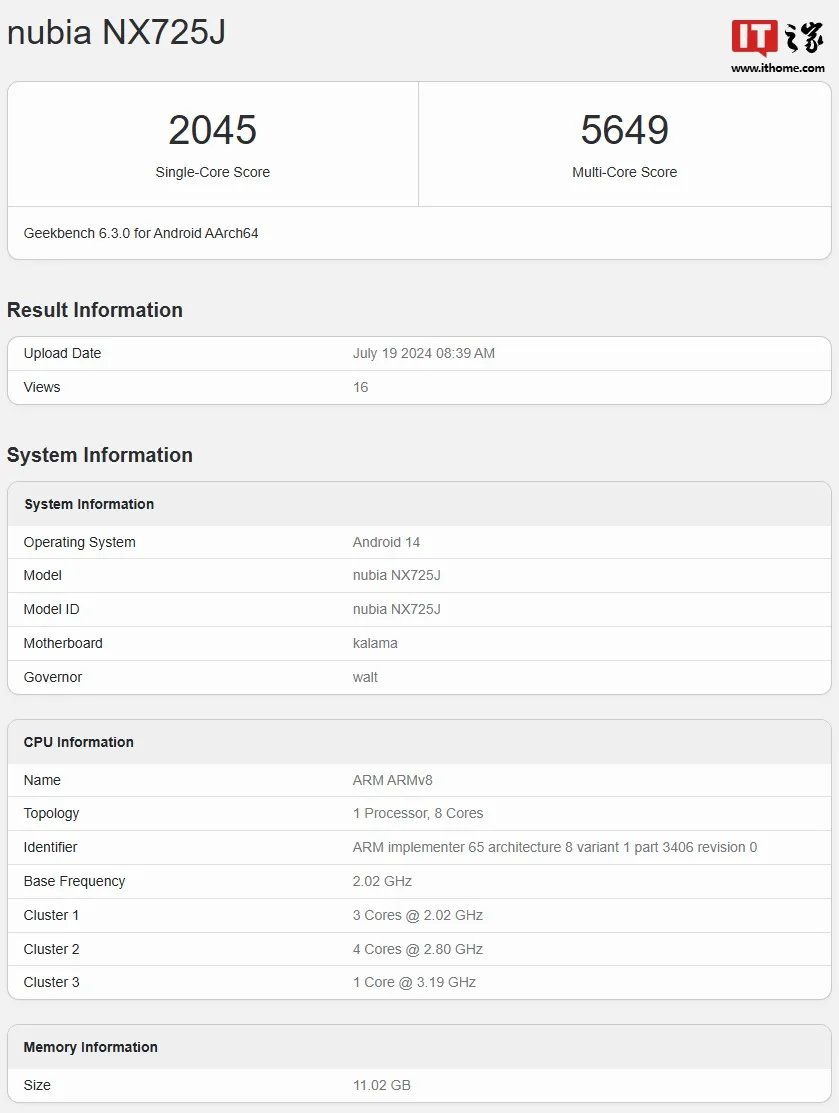
Task: Select the motherboard value "kalama"
Action: point(375,644)
